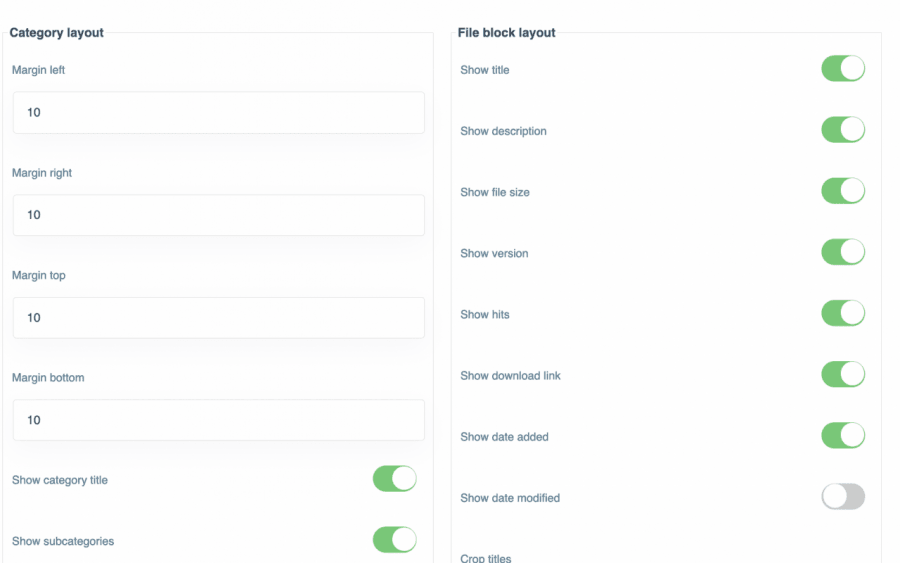Click the Margin left input field

click(218, 113)
